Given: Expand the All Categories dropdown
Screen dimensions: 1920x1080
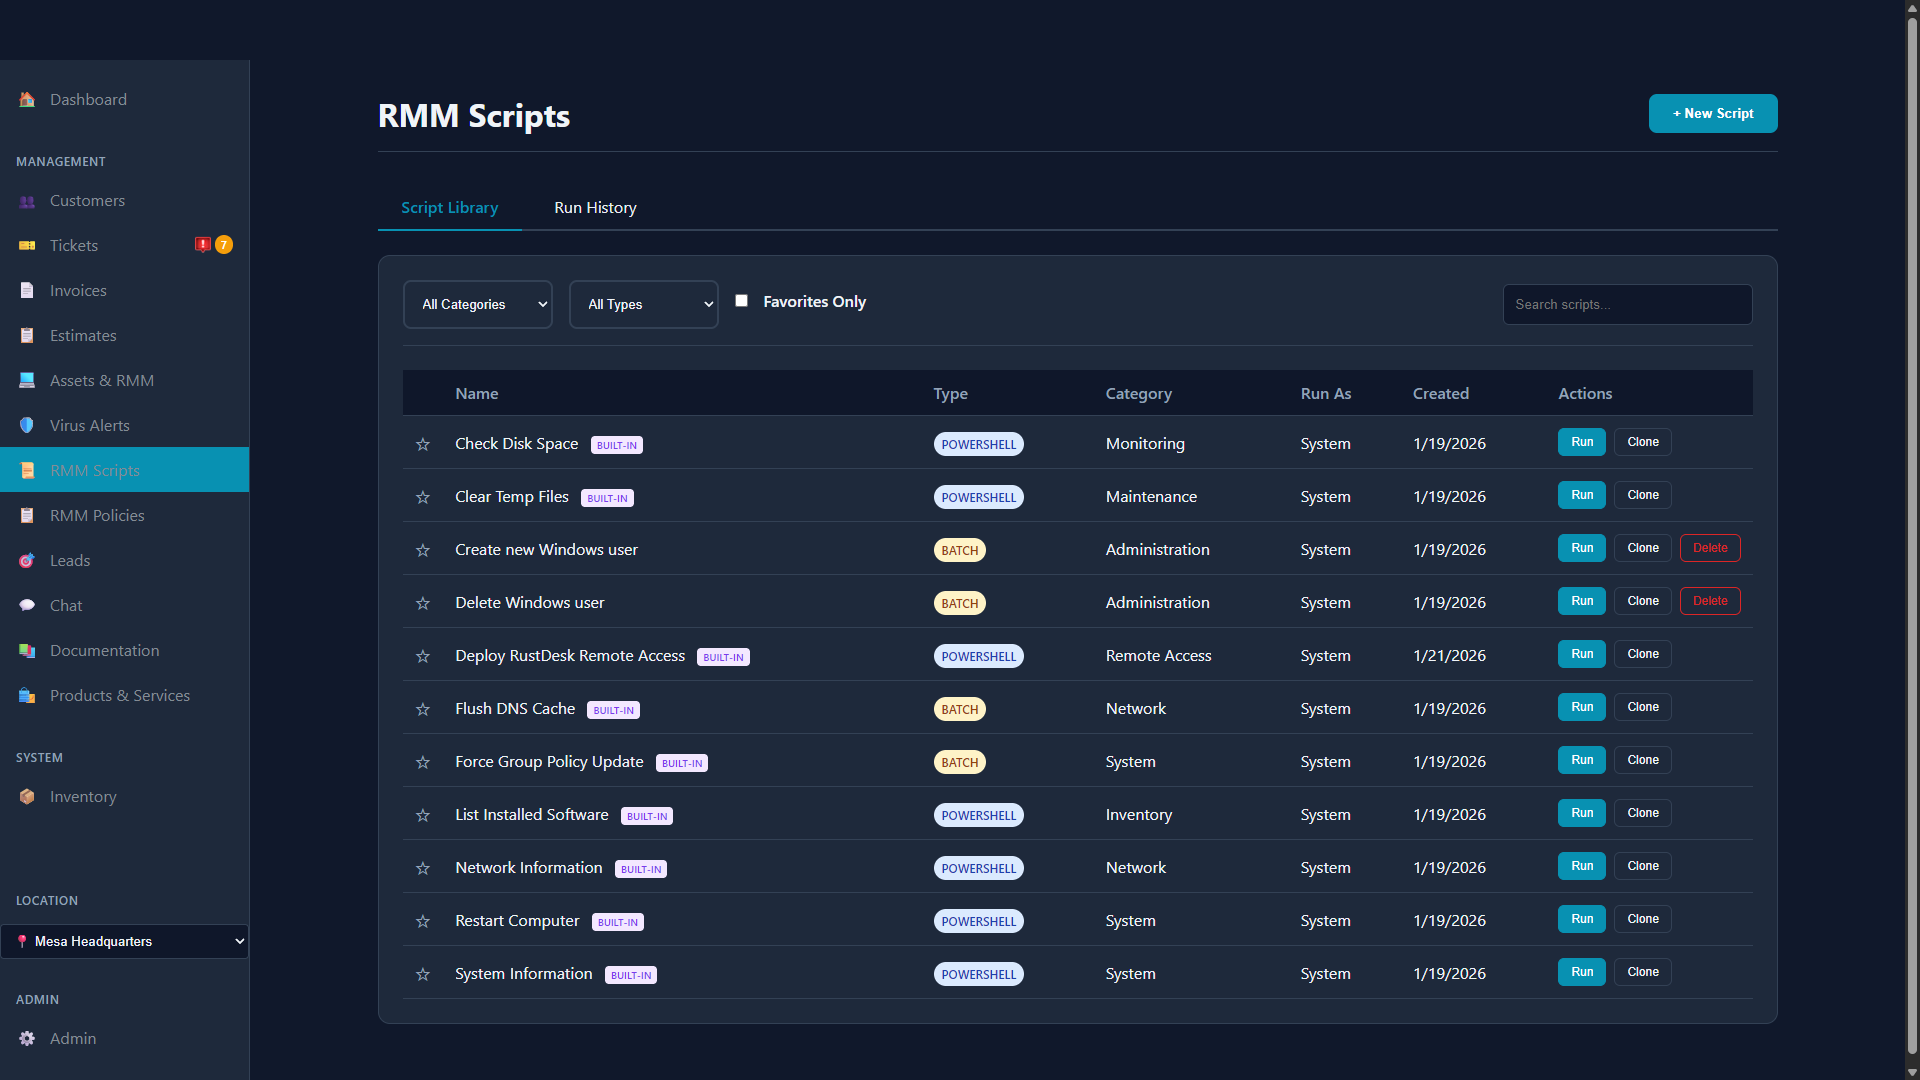Looking at the screenshot, I should click(477, 304).
